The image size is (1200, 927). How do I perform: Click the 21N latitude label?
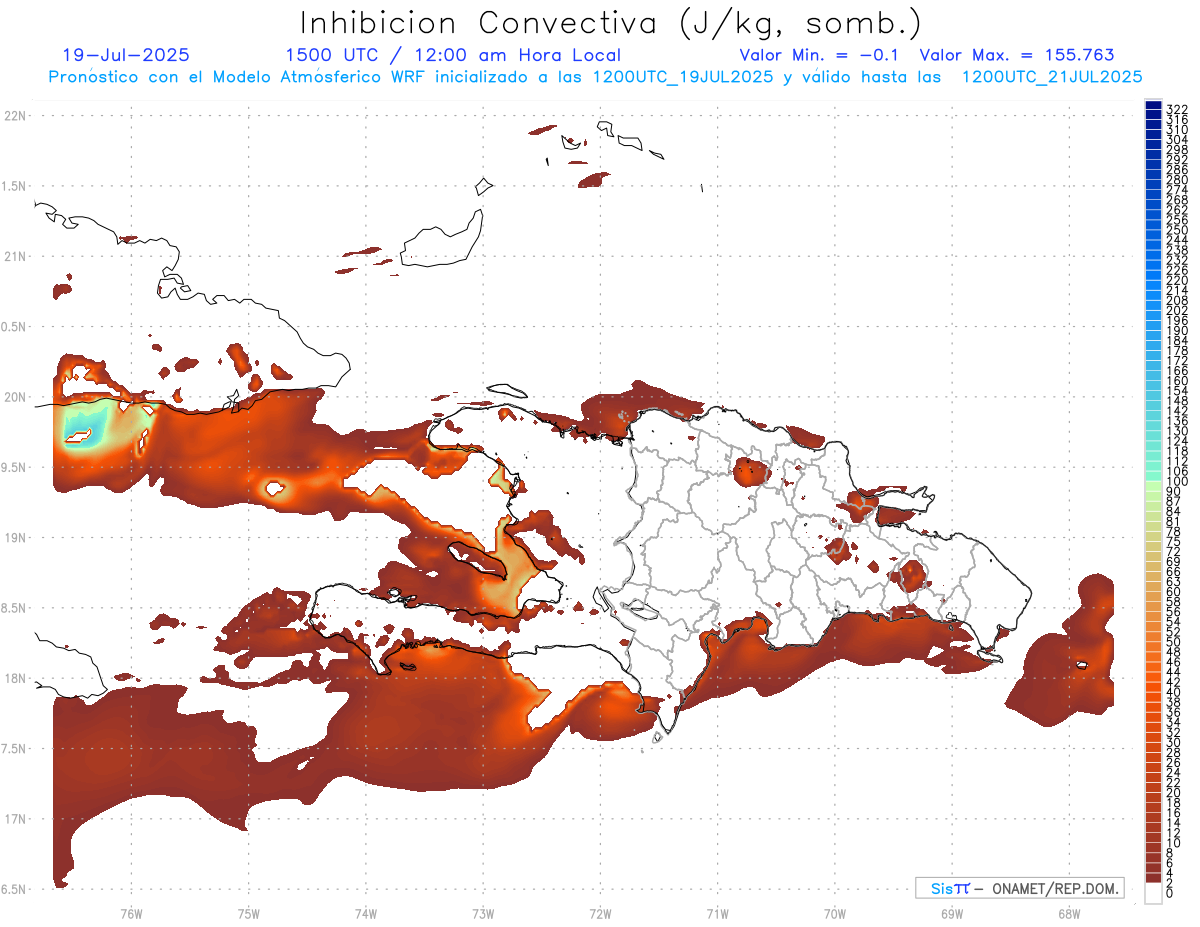(14, 256)
